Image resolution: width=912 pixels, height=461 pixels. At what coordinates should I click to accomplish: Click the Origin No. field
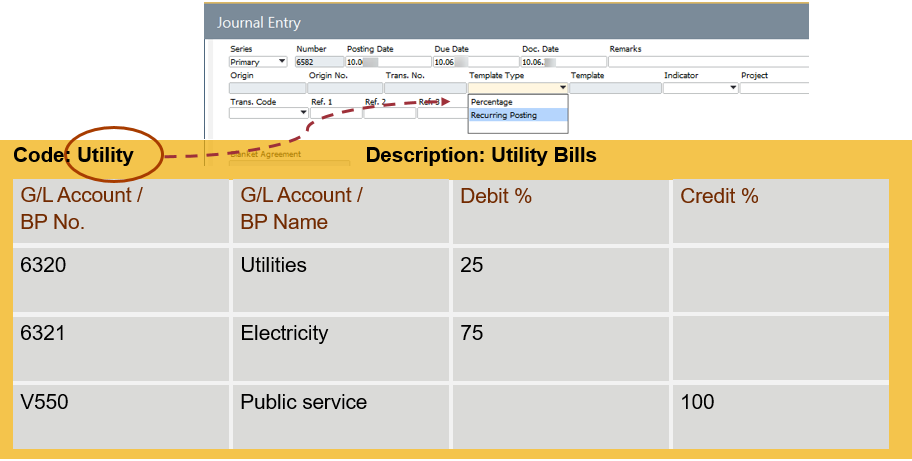345,88
